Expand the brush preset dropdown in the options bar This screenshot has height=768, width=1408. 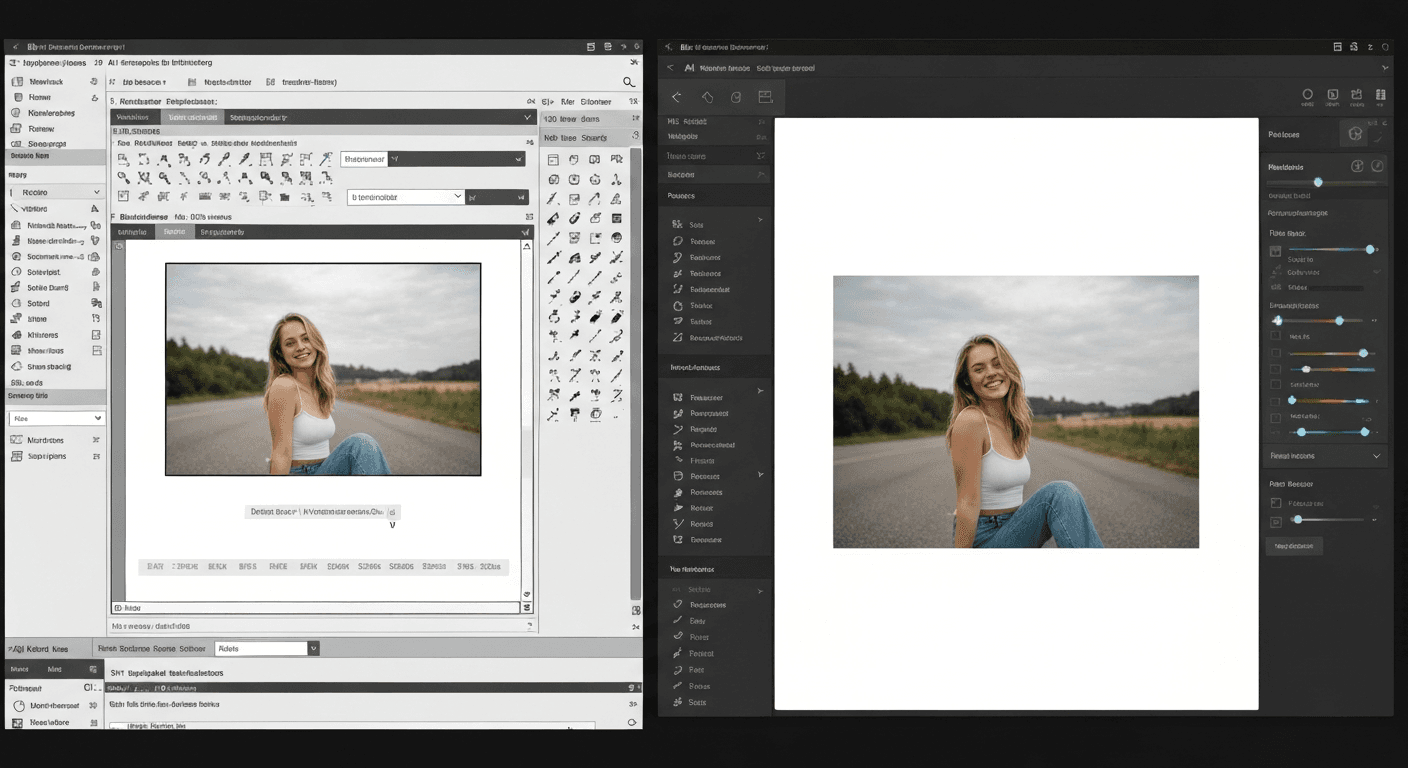pos(405,196)
